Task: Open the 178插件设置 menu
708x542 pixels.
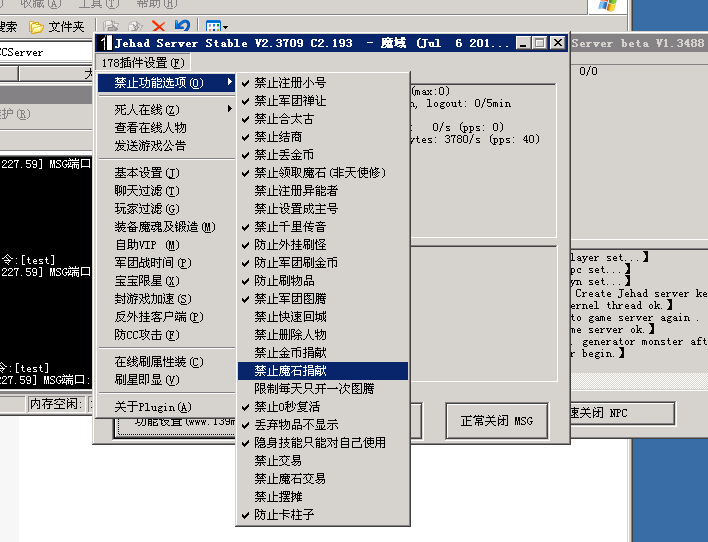Action: (x=143, y=63)
